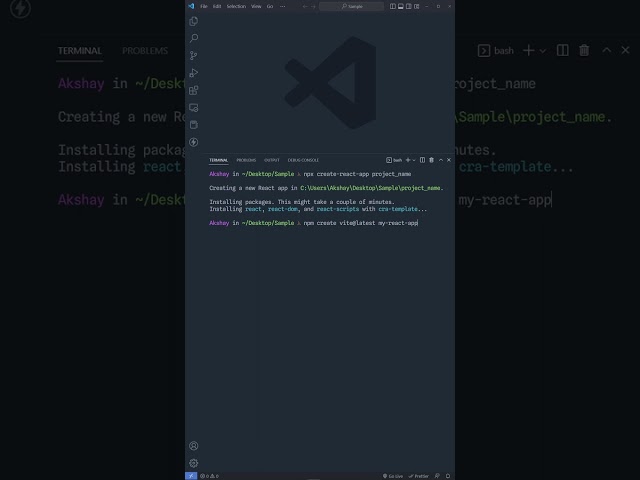Kill terminal with trash icon

point(431,160)
